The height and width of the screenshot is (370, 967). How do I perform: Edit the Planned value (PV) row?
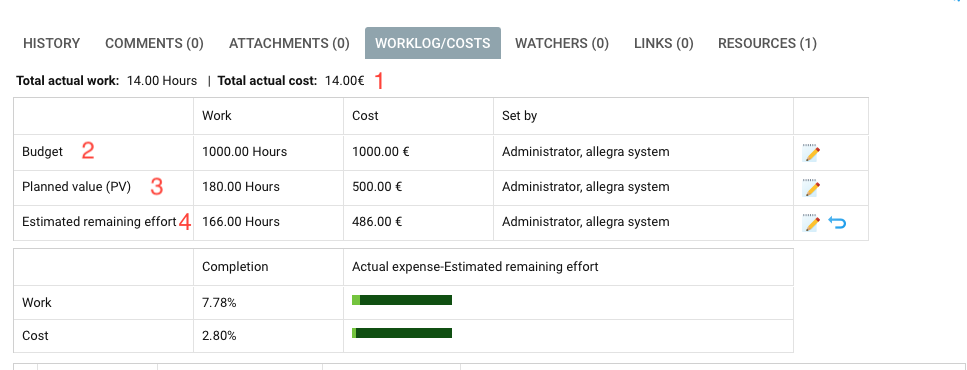click(x=812, y=188)
